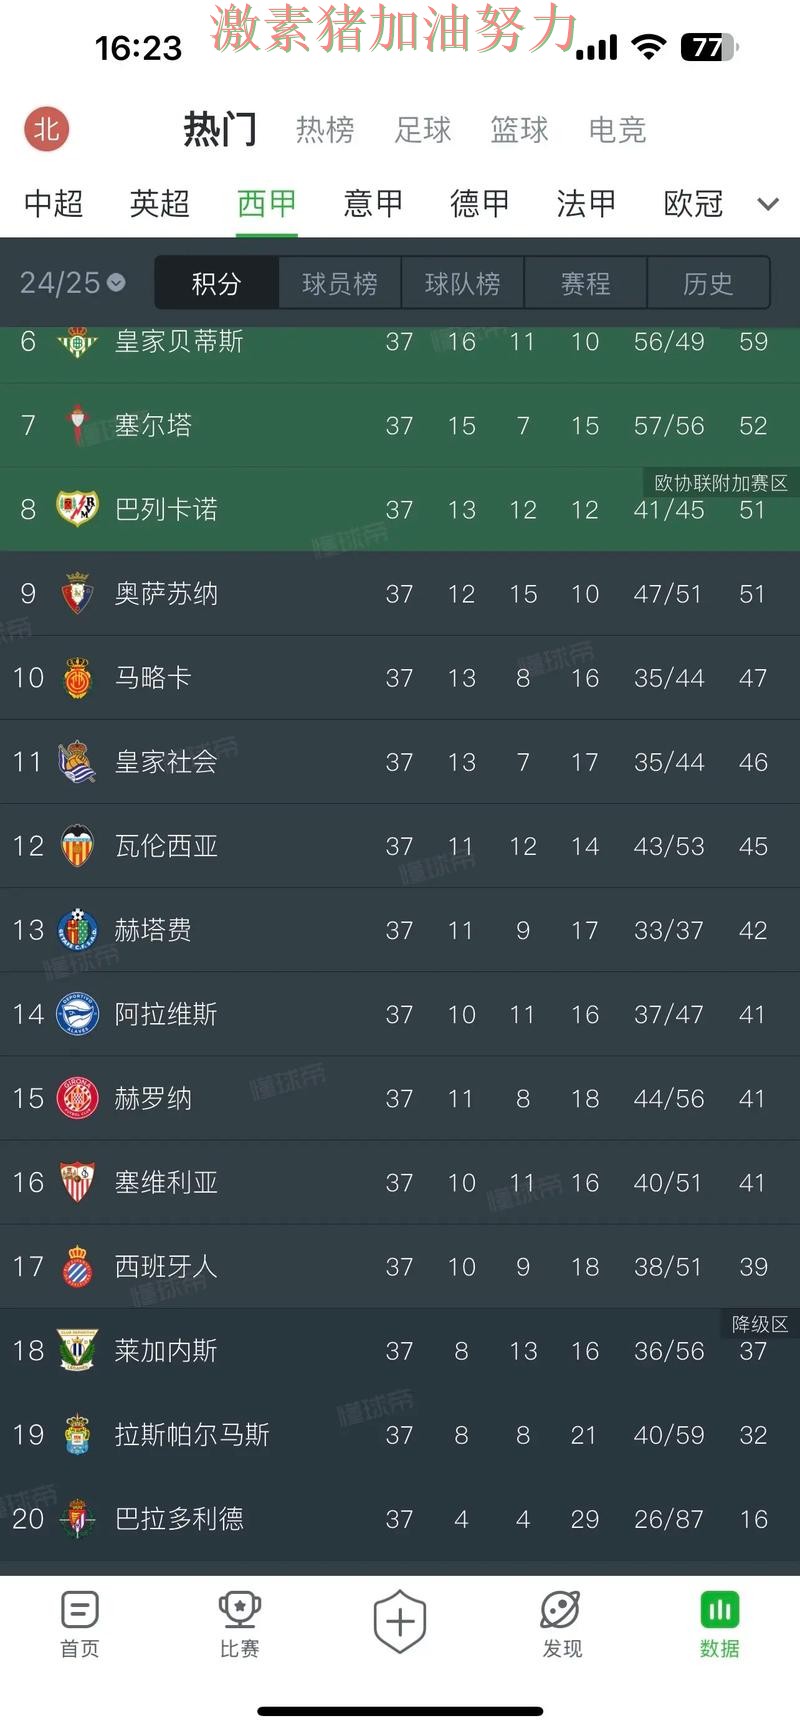
Task: Select the 数据 data chart icon
Action: [x=720, y=1611]
